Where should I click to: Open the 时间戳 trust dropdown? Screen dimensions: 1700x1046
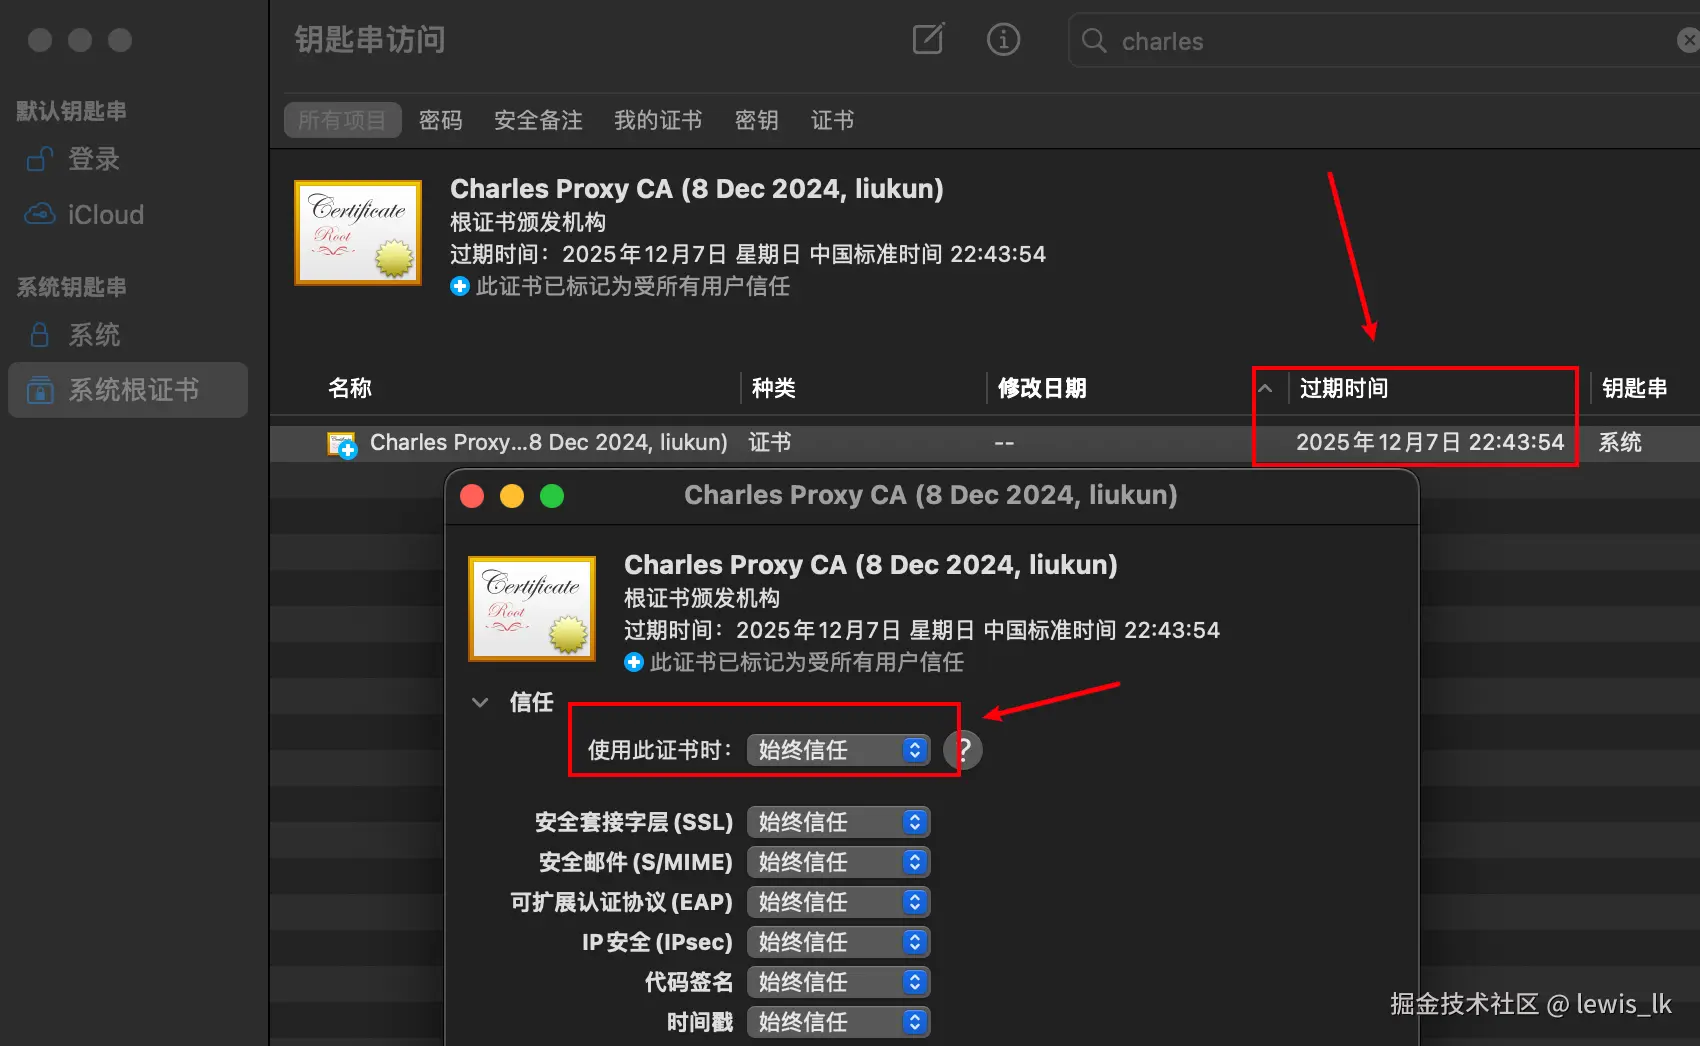point(839,1022)
